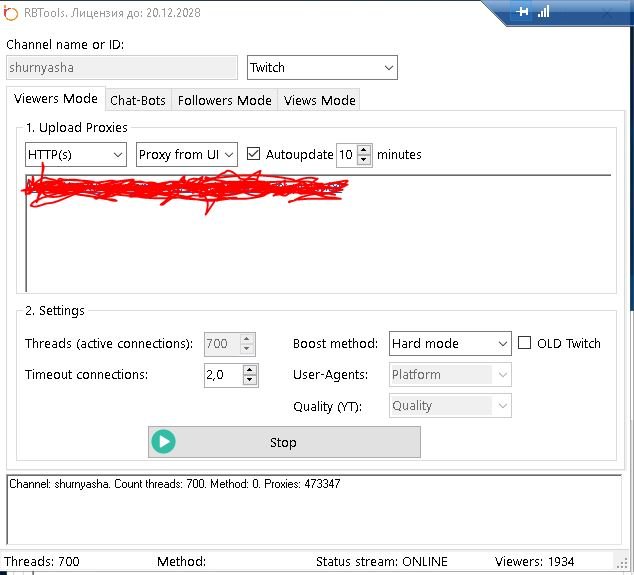The width and height of the screenshot is (634, 575).
Task: Decrease Timeout connections value with down arrow
Action: coord(249,380)
